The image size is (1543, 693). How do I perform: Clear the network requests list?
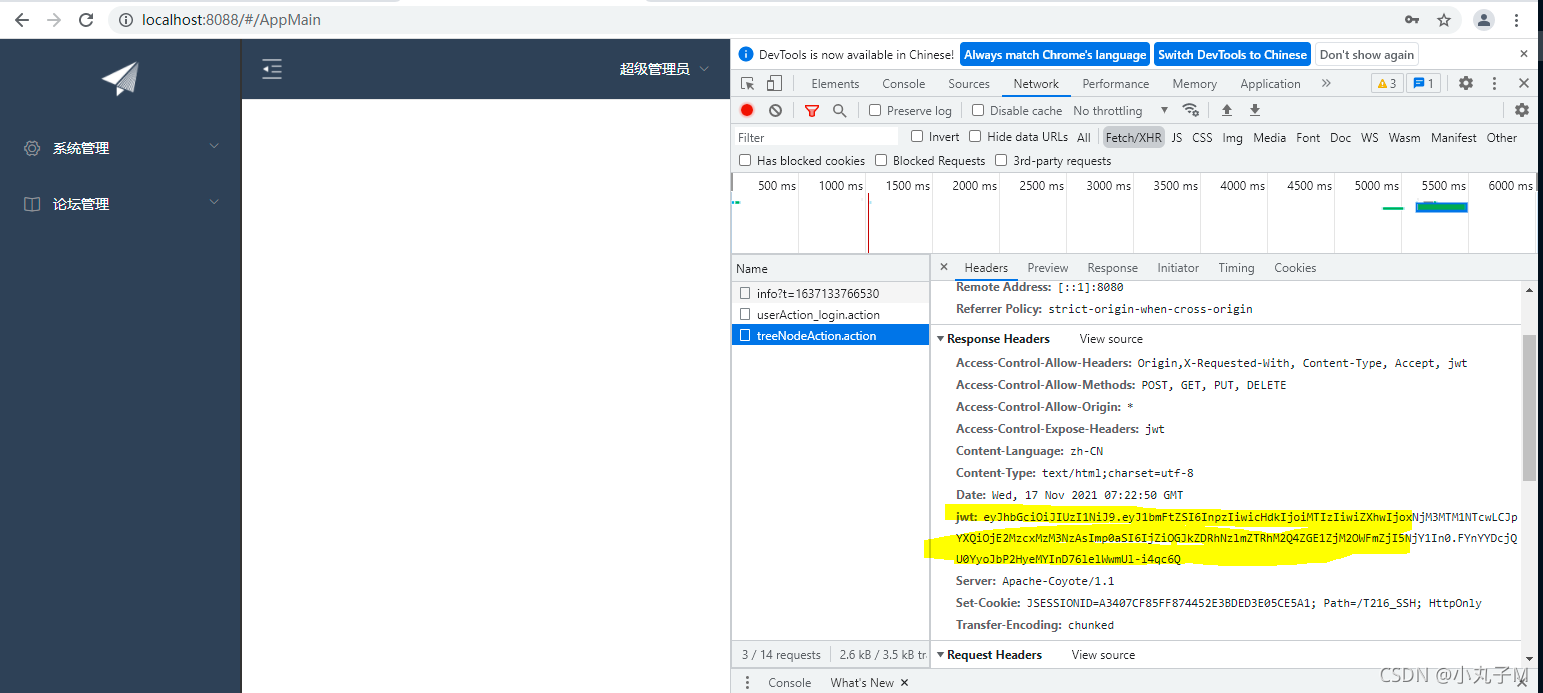point(775,110)
